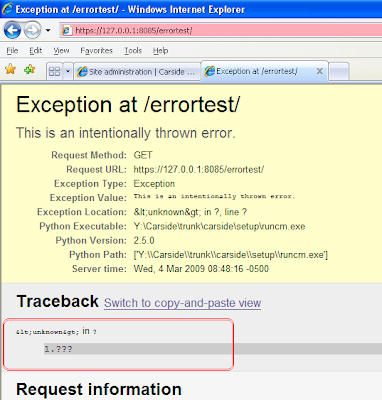Open Favorites Center star icon
Image resolution: width=382 pixels, height=400 pixels.
[x=10, y=69]
